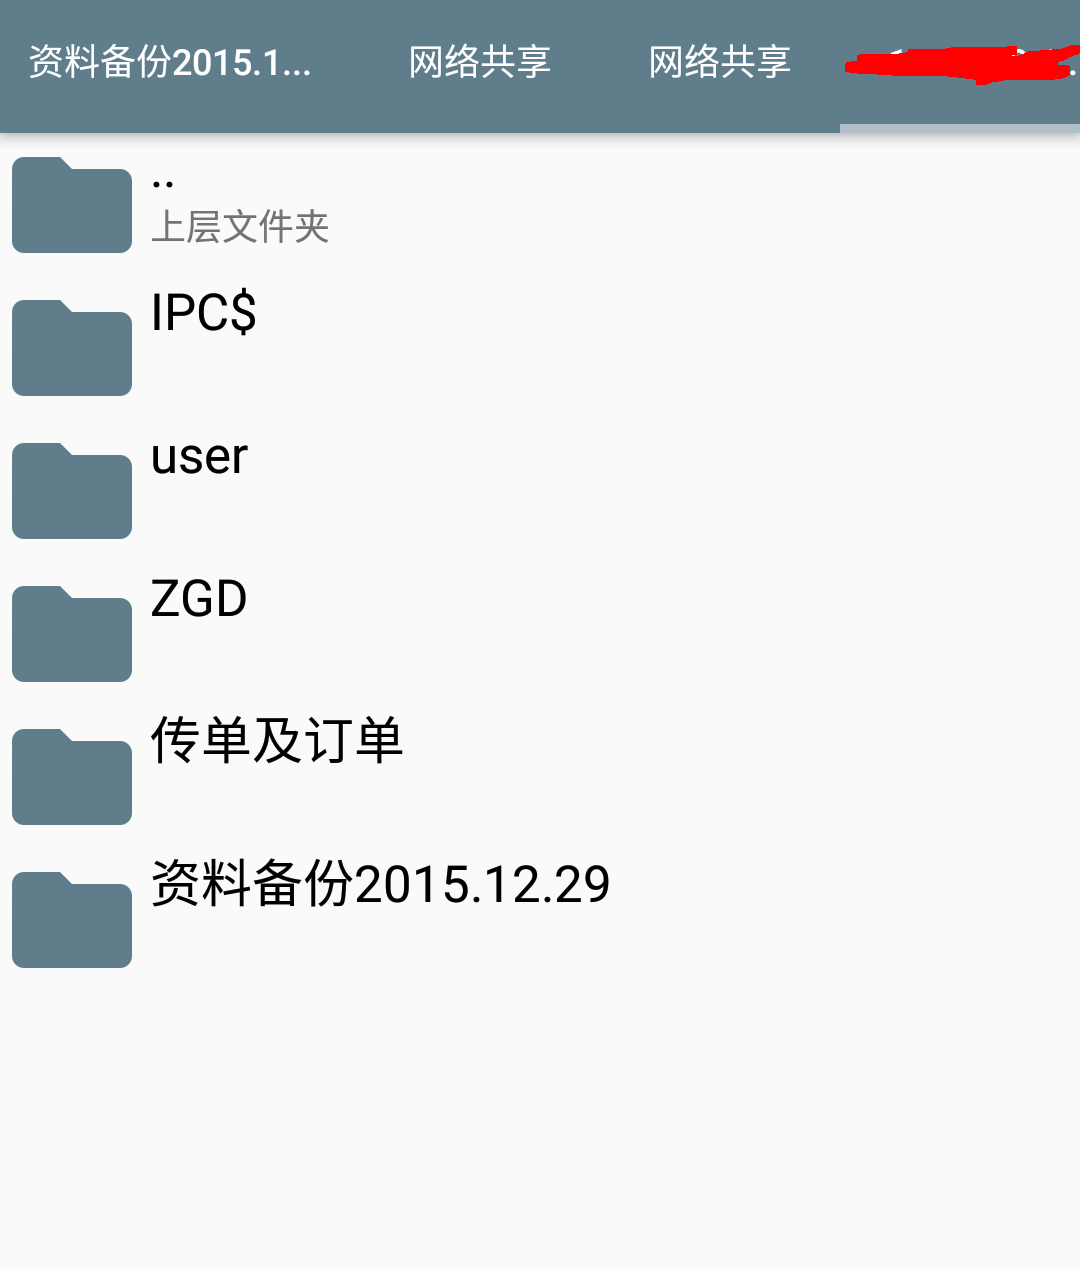Image resolution: width=1080 pixels, height=1269 pixels.
Task: Tap the active tab indicator underline
Action: click(960, 128)
